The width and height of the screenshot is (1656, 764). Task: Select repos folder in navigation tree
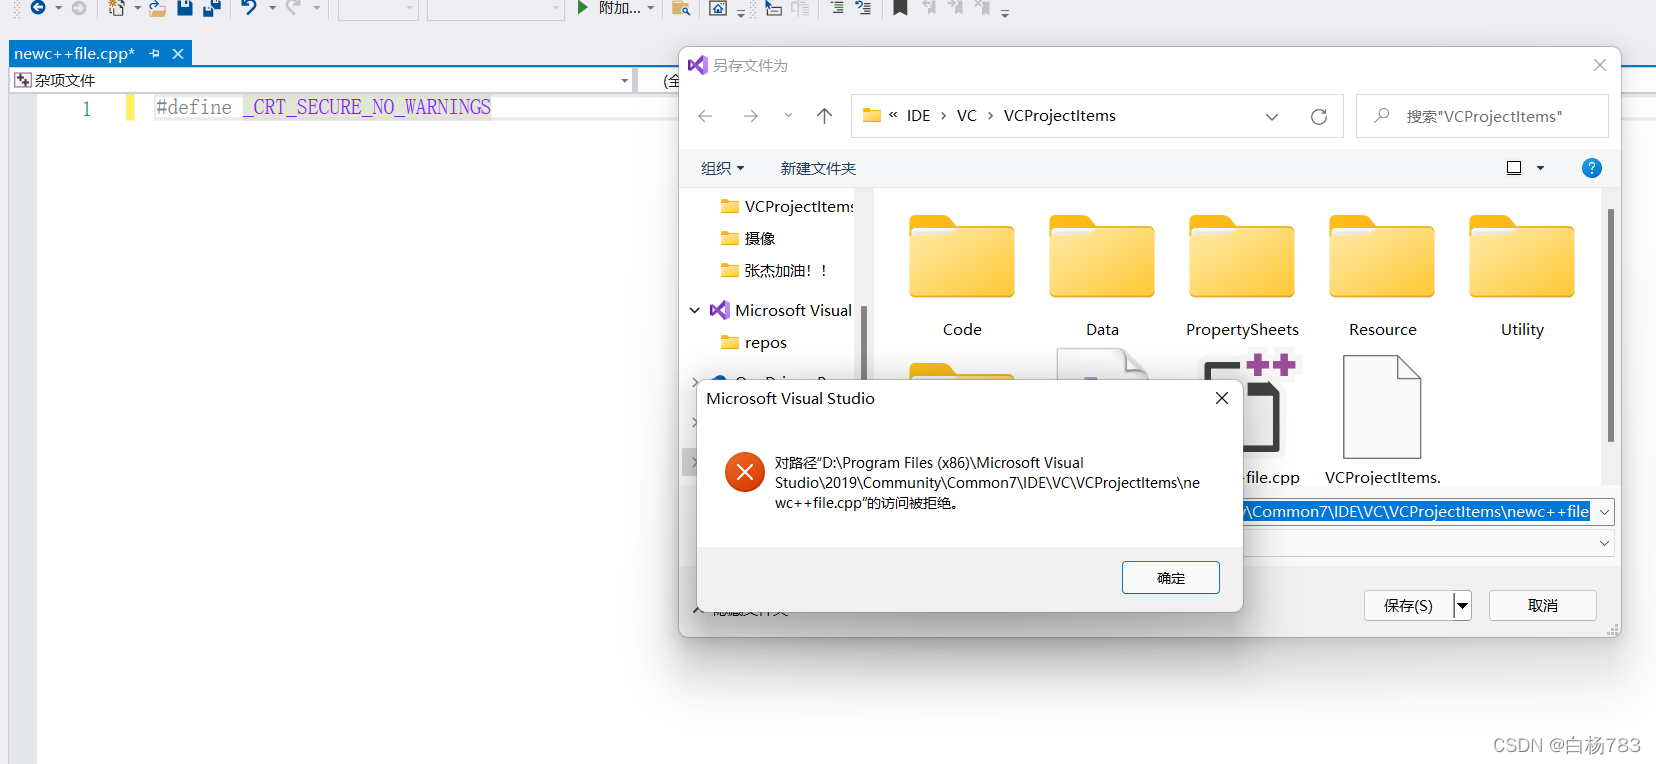point(754,342)
